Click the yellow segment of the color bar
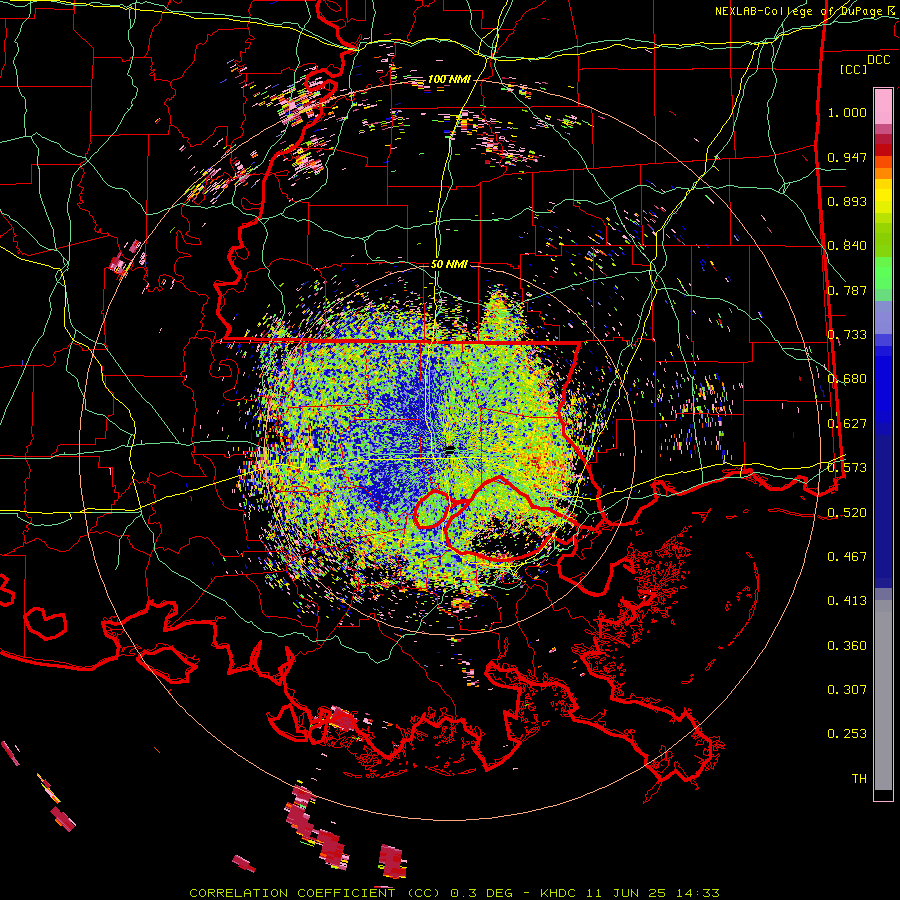Image resolution: width=900 pixels, height=900 pixels. (883, 197)
